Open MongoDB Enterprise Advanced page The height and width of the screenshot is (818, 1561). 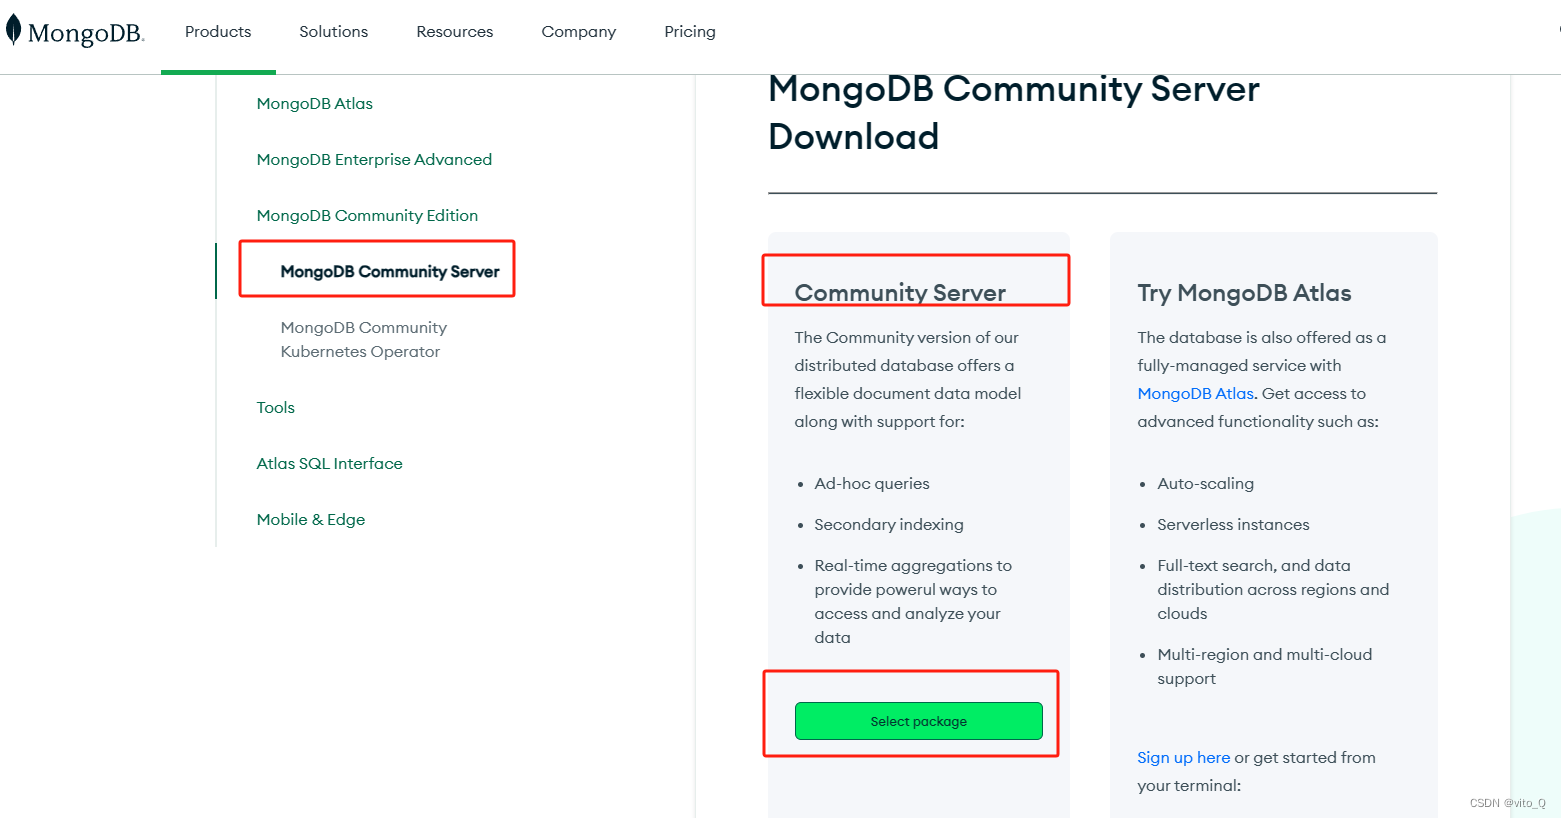click(374, 159)
